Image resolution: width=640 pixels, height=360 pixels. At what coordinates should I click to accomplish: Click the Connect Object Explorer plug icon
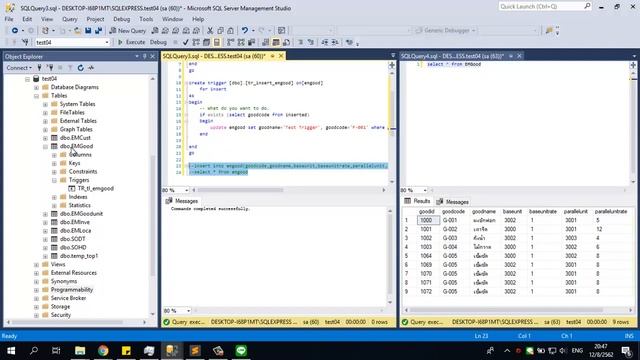[x=40, y=68]
